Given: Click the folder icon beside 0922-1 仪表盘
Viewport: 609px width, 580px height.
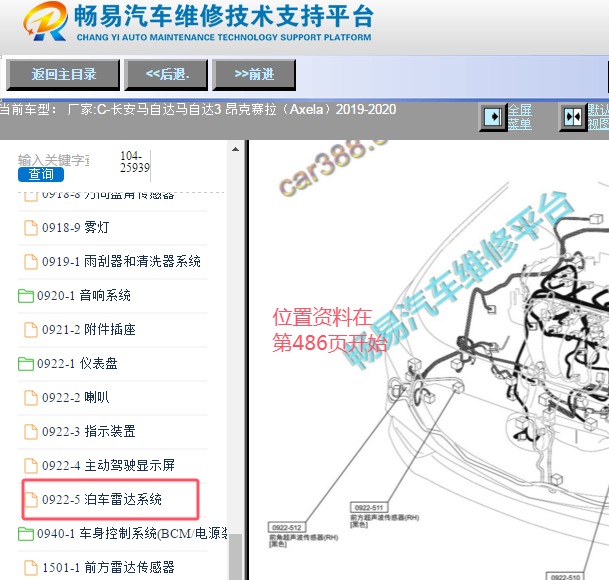Looking at the screenshot, I should (26, 364).
